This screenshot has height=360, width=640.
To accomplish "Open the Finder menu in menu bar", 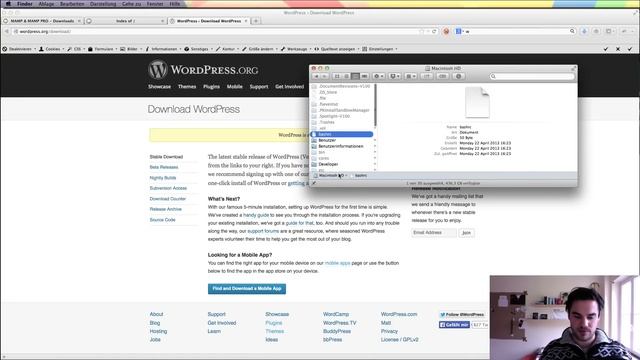I will pyautogui.click(x=24, y=4).
